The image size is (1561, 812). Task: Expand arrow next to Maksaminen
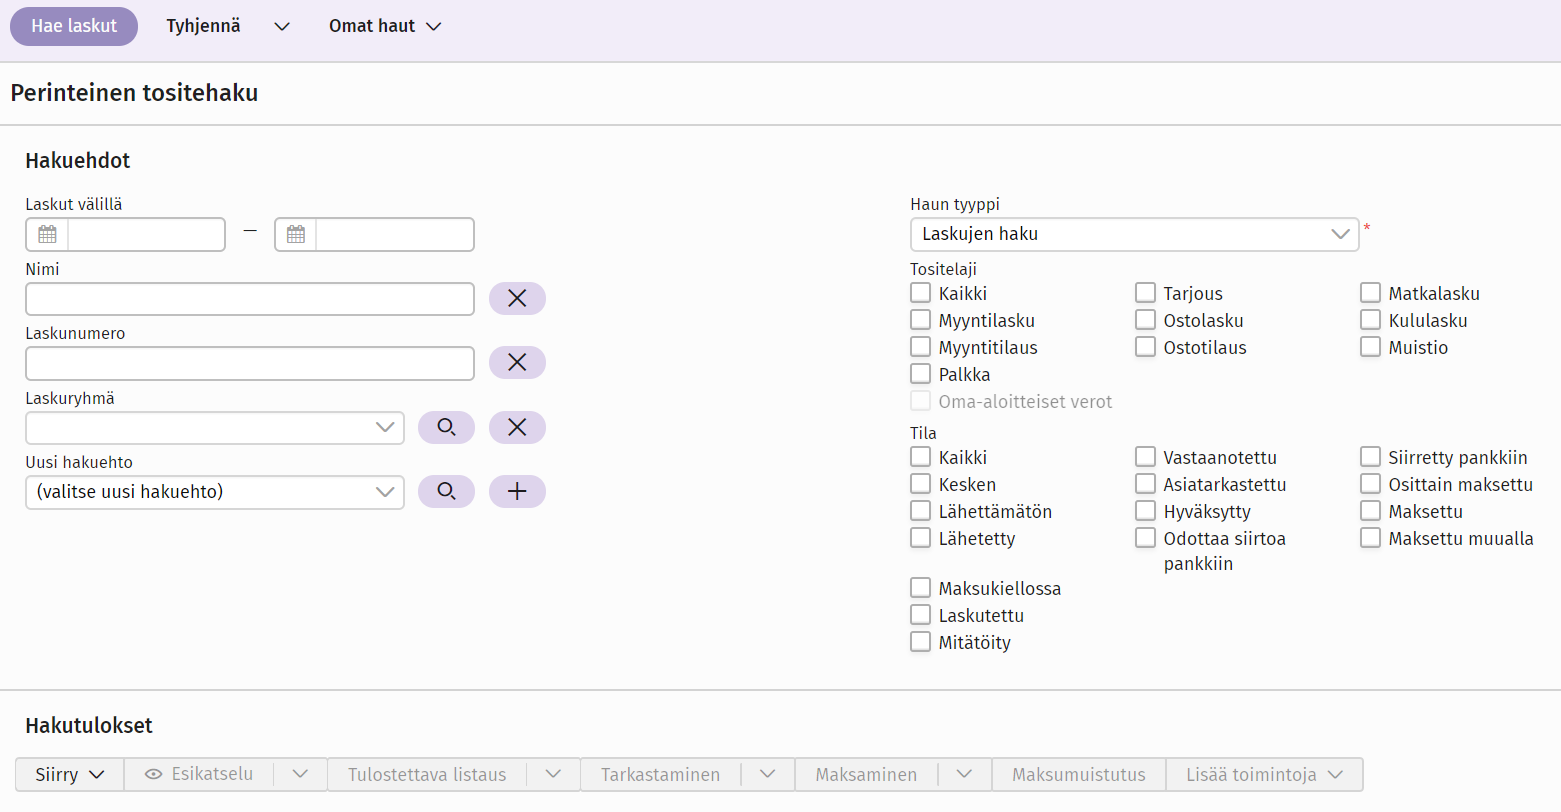click(x=965, y=774)
